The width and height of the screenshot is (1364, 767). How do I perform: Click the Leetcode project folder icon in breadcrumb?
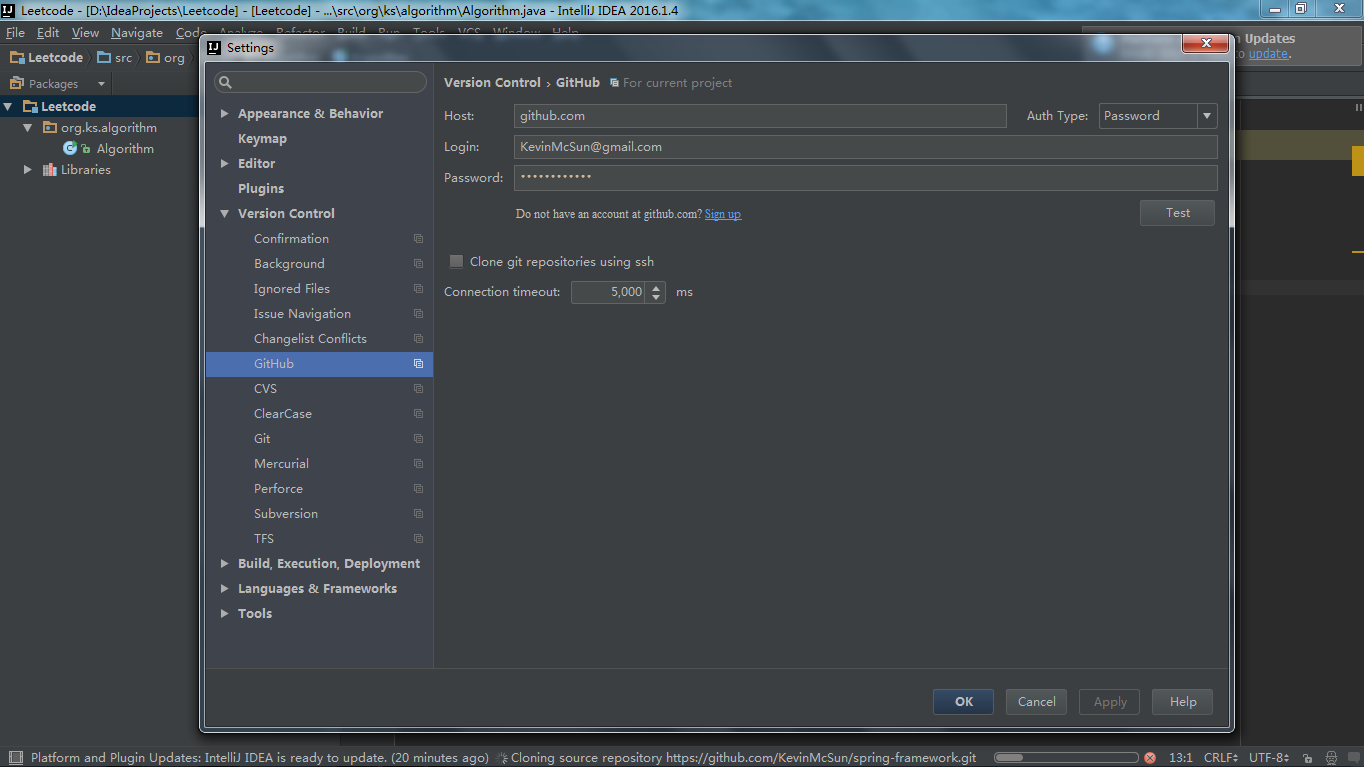click(x=17, y=58)
